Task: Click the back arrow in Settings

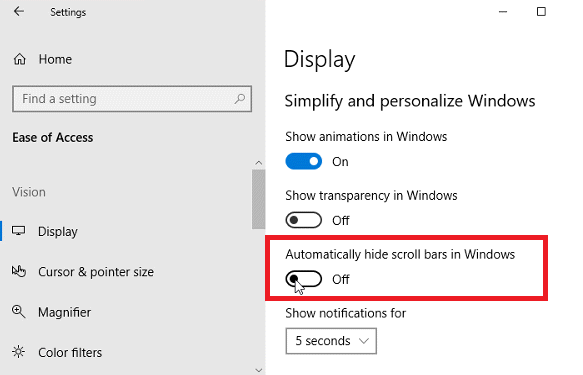Action: tap(19, 12)
